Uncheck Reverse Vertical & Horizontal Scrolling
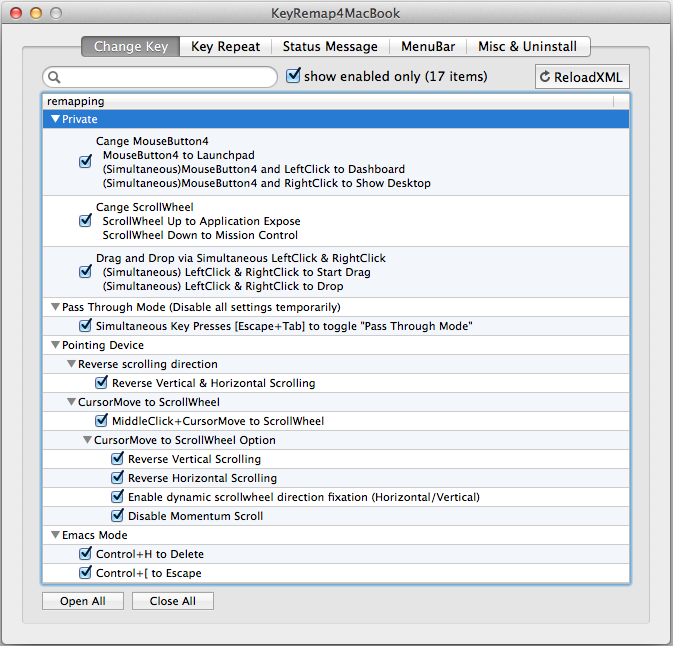This screenshot has height=646, width=673. tap(101, 382)
